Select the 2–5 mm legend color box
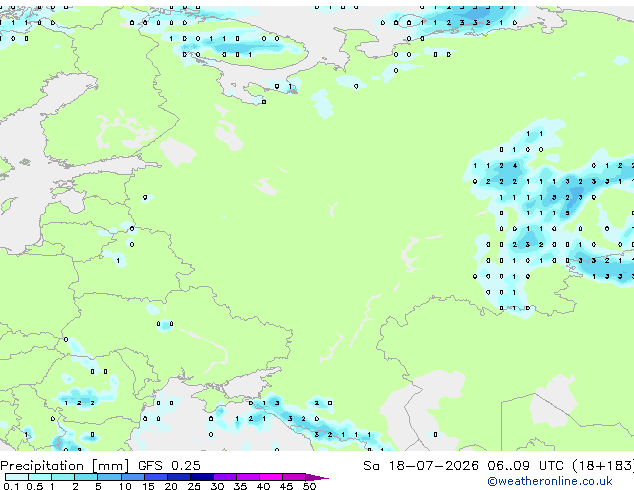This screenshot has width=634, height=490. (x=86, y=477)
